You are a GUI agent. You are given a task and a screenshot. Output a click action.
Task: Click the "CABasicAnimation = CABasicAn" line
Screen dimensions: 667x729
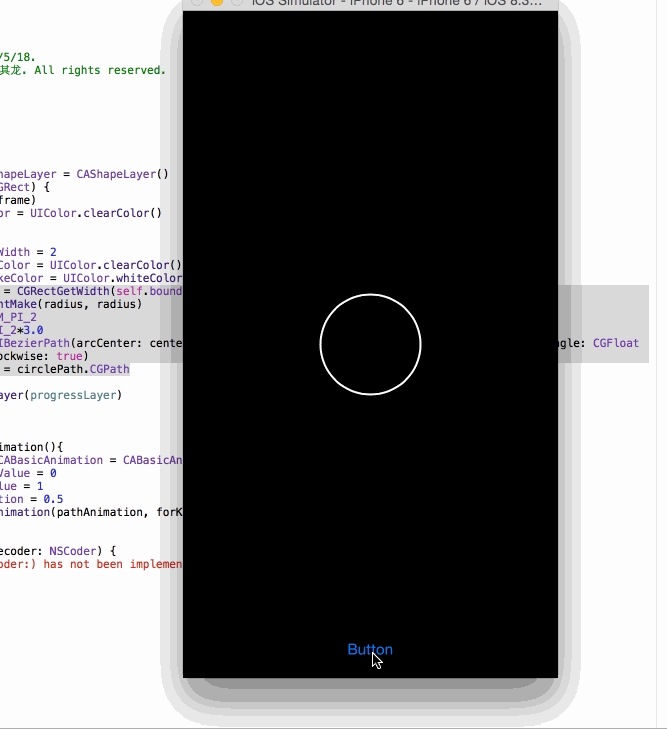[91, 461]
